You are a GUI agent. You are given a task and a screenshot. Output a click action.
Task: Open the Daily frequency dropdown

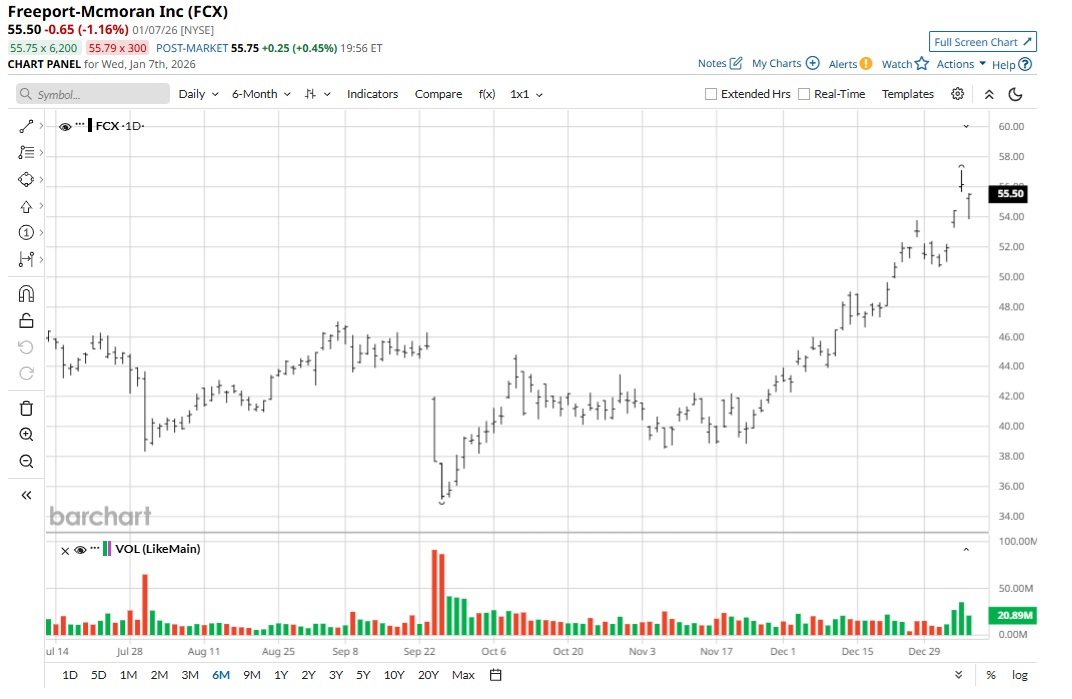[x=198, y=94]
